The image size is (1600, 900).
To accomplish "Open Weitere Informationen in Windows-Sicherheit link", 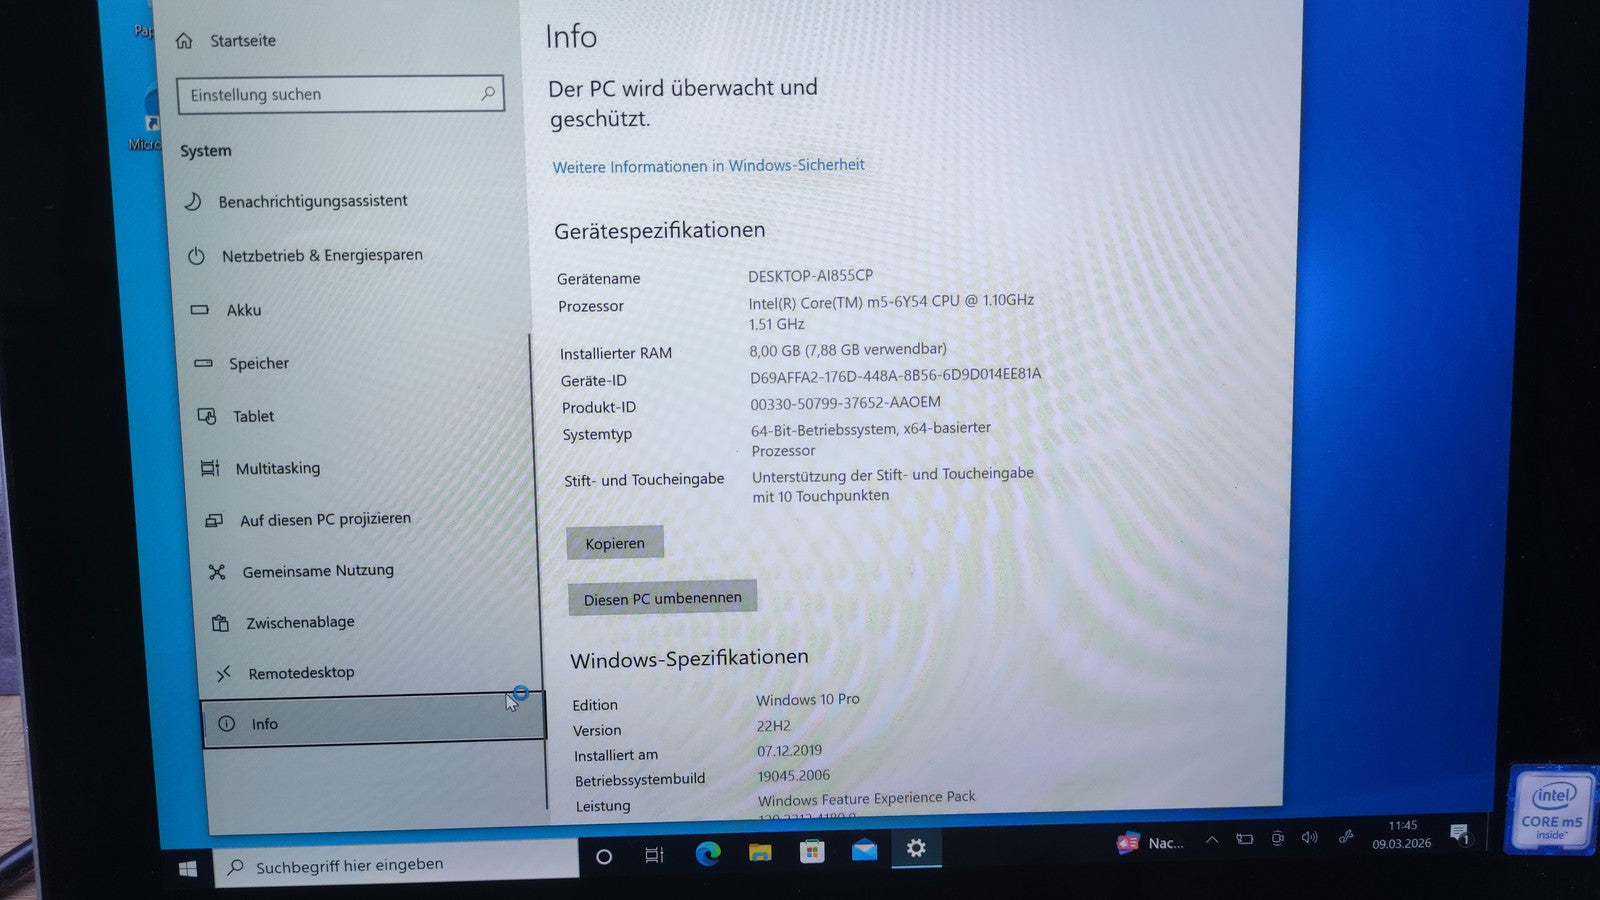I will 709,166.
